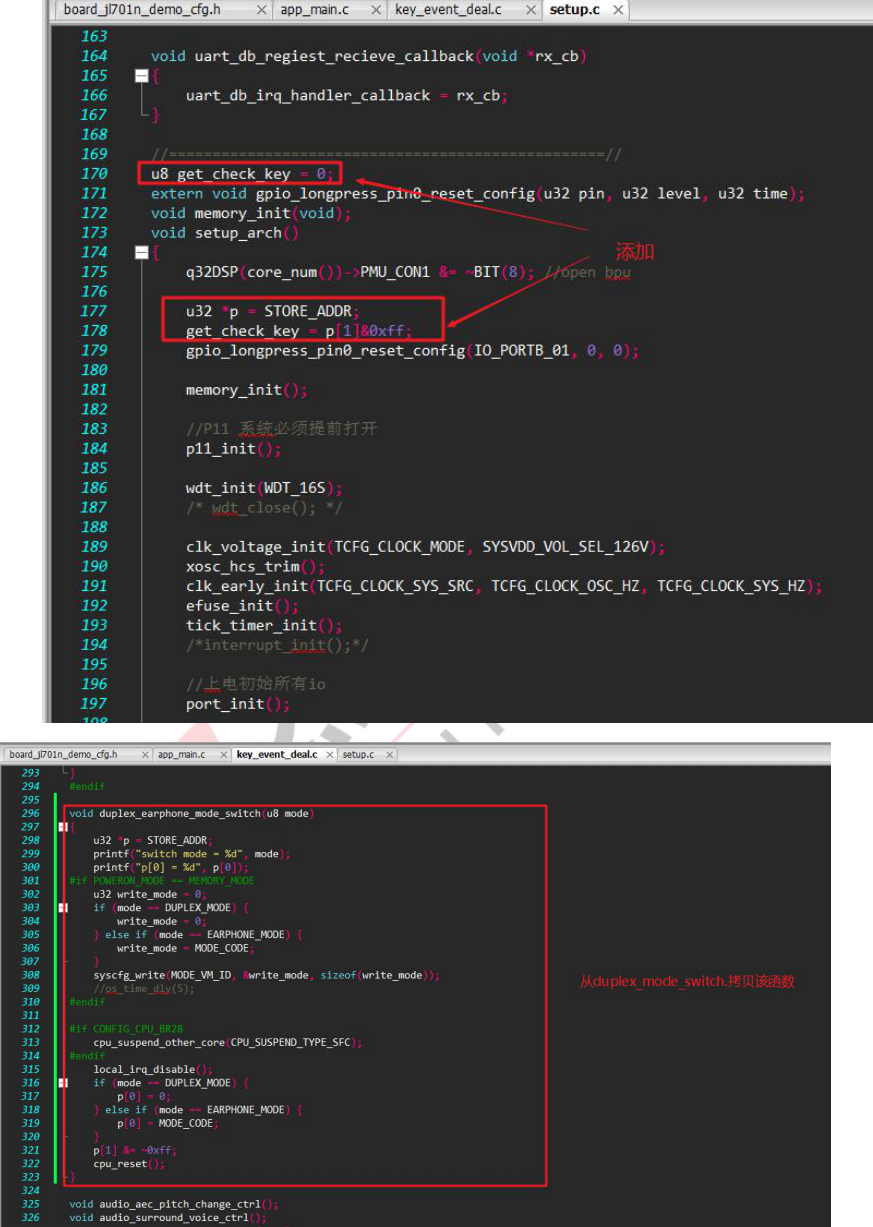Close setup.c tab in lower editor
This screenshot has width=873, height=1227.
point(390,755)
